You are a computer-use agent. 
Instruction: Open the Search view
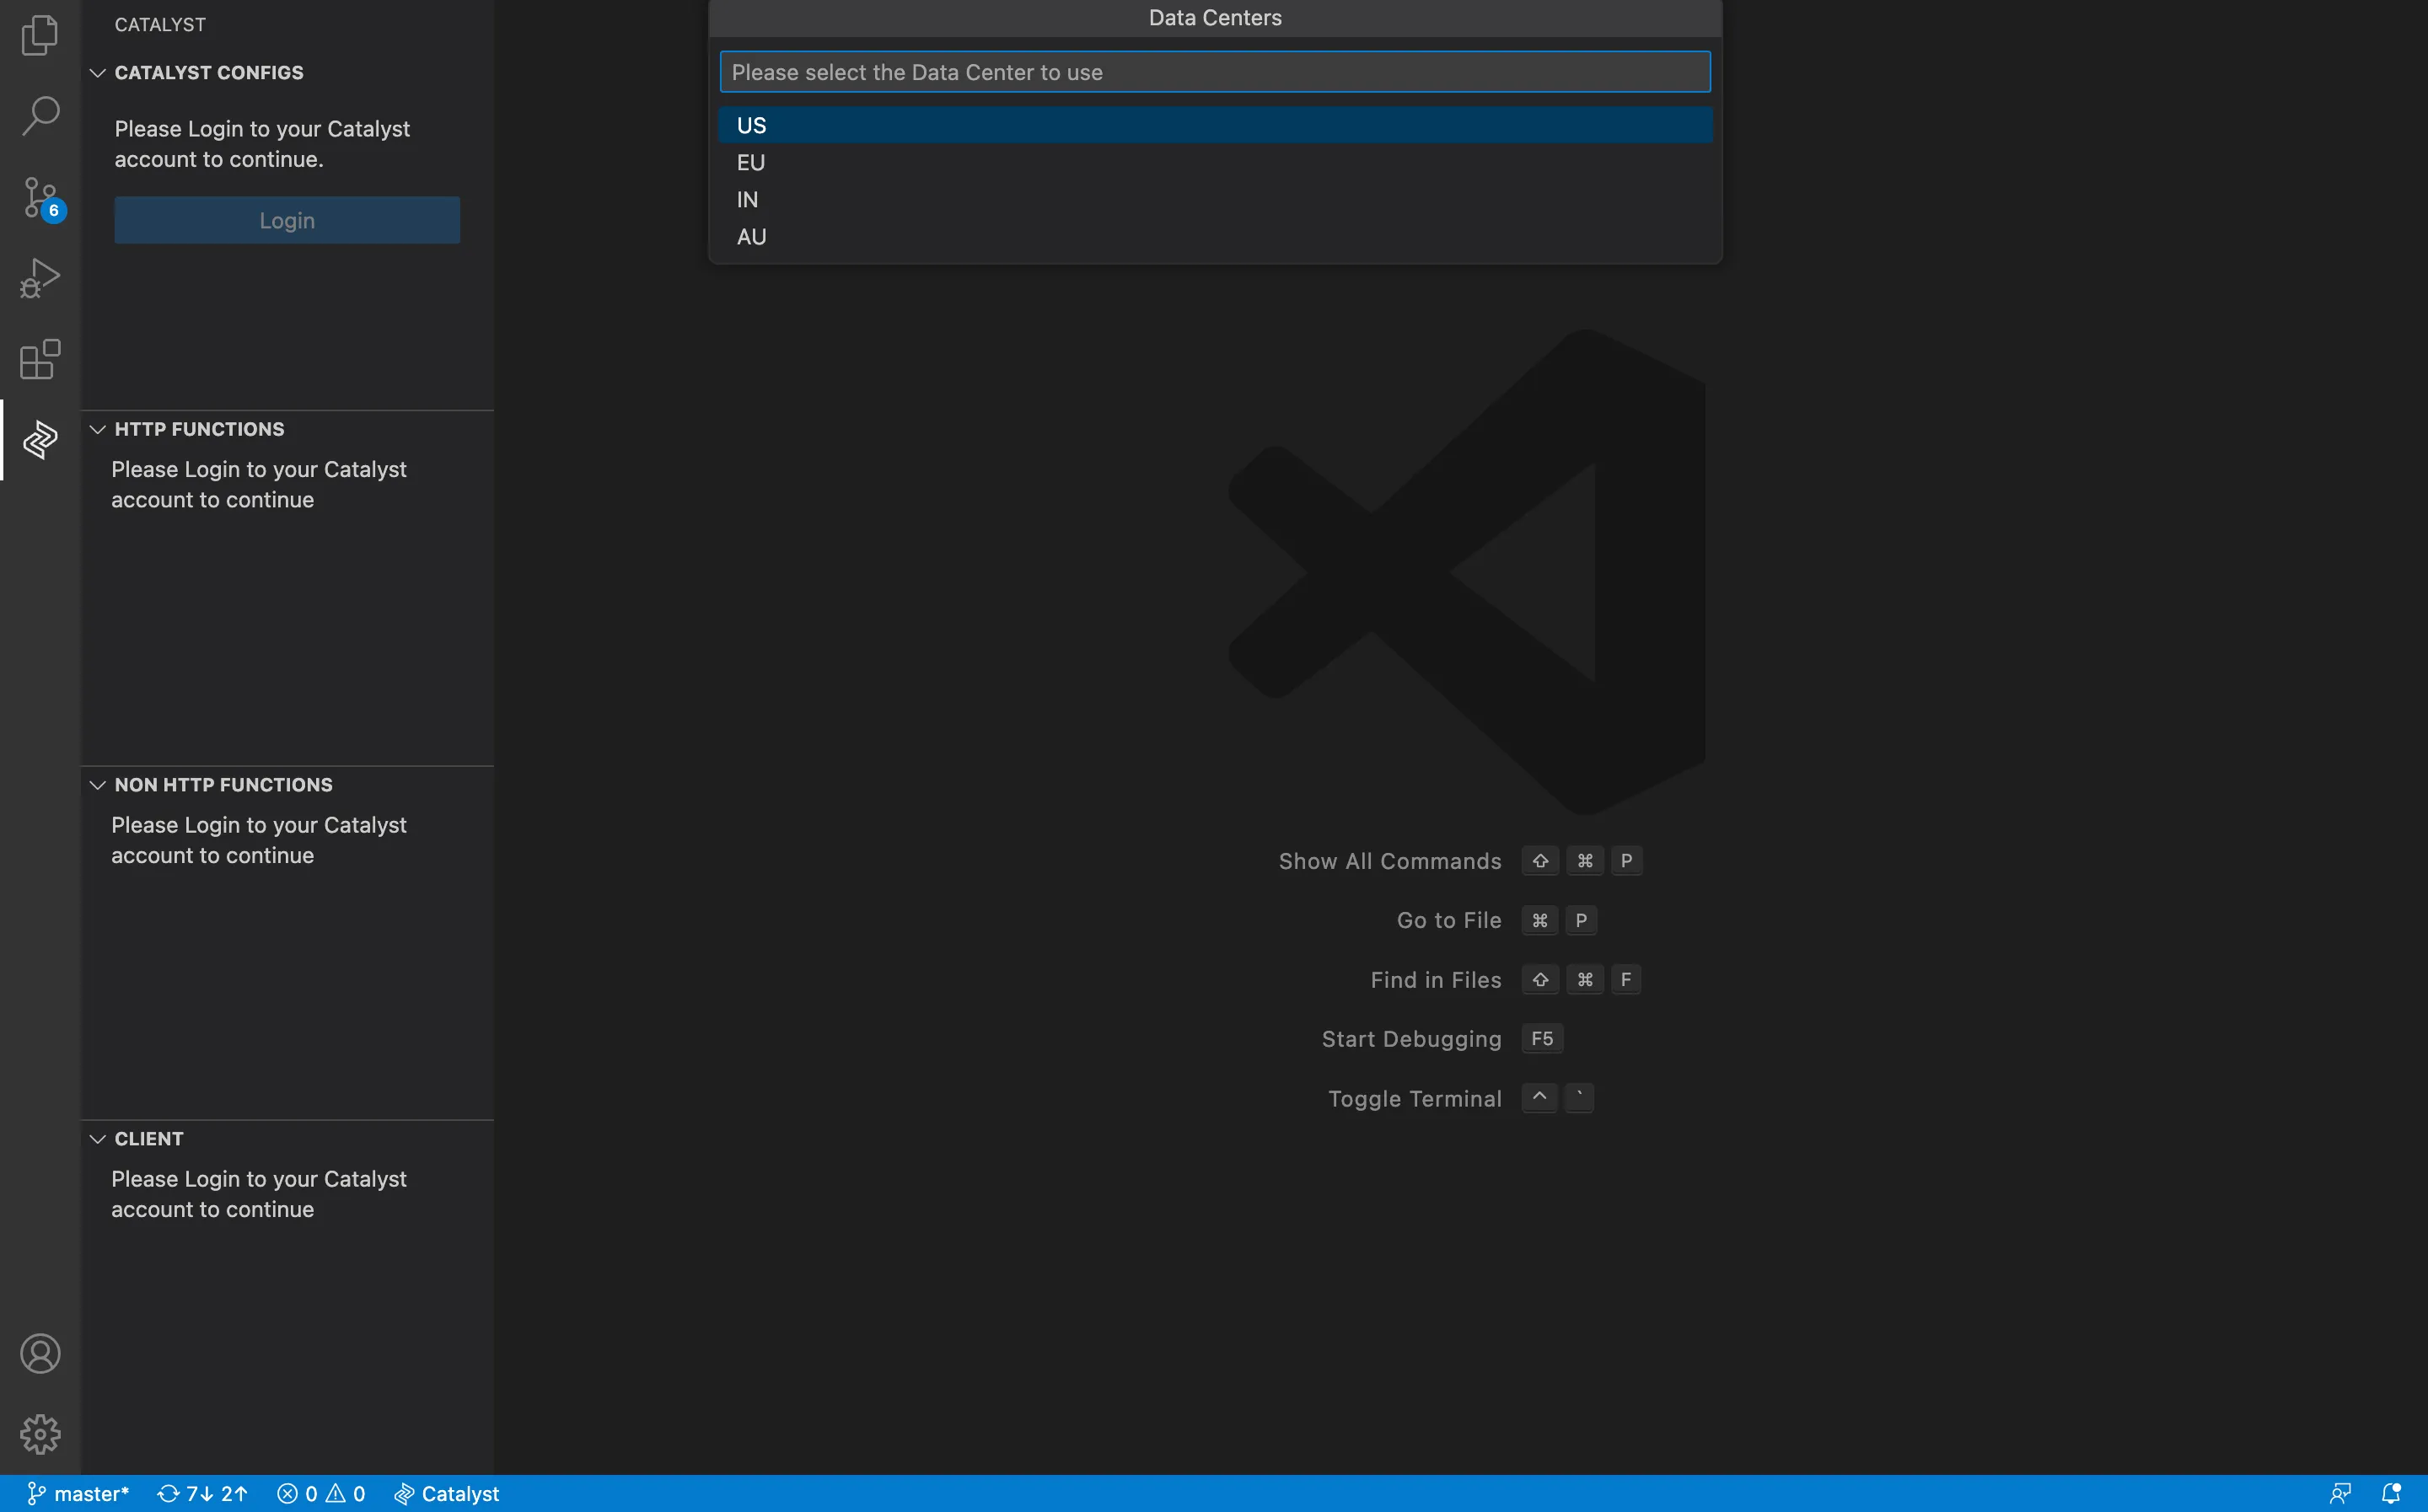40,116
